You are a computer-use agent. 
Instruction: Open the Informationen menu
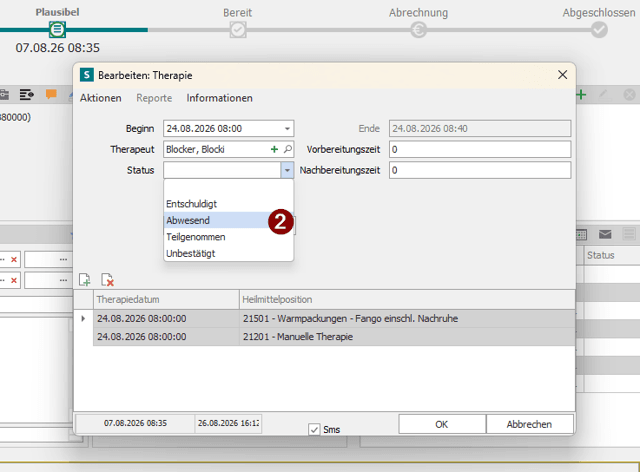tap(220, 98)
